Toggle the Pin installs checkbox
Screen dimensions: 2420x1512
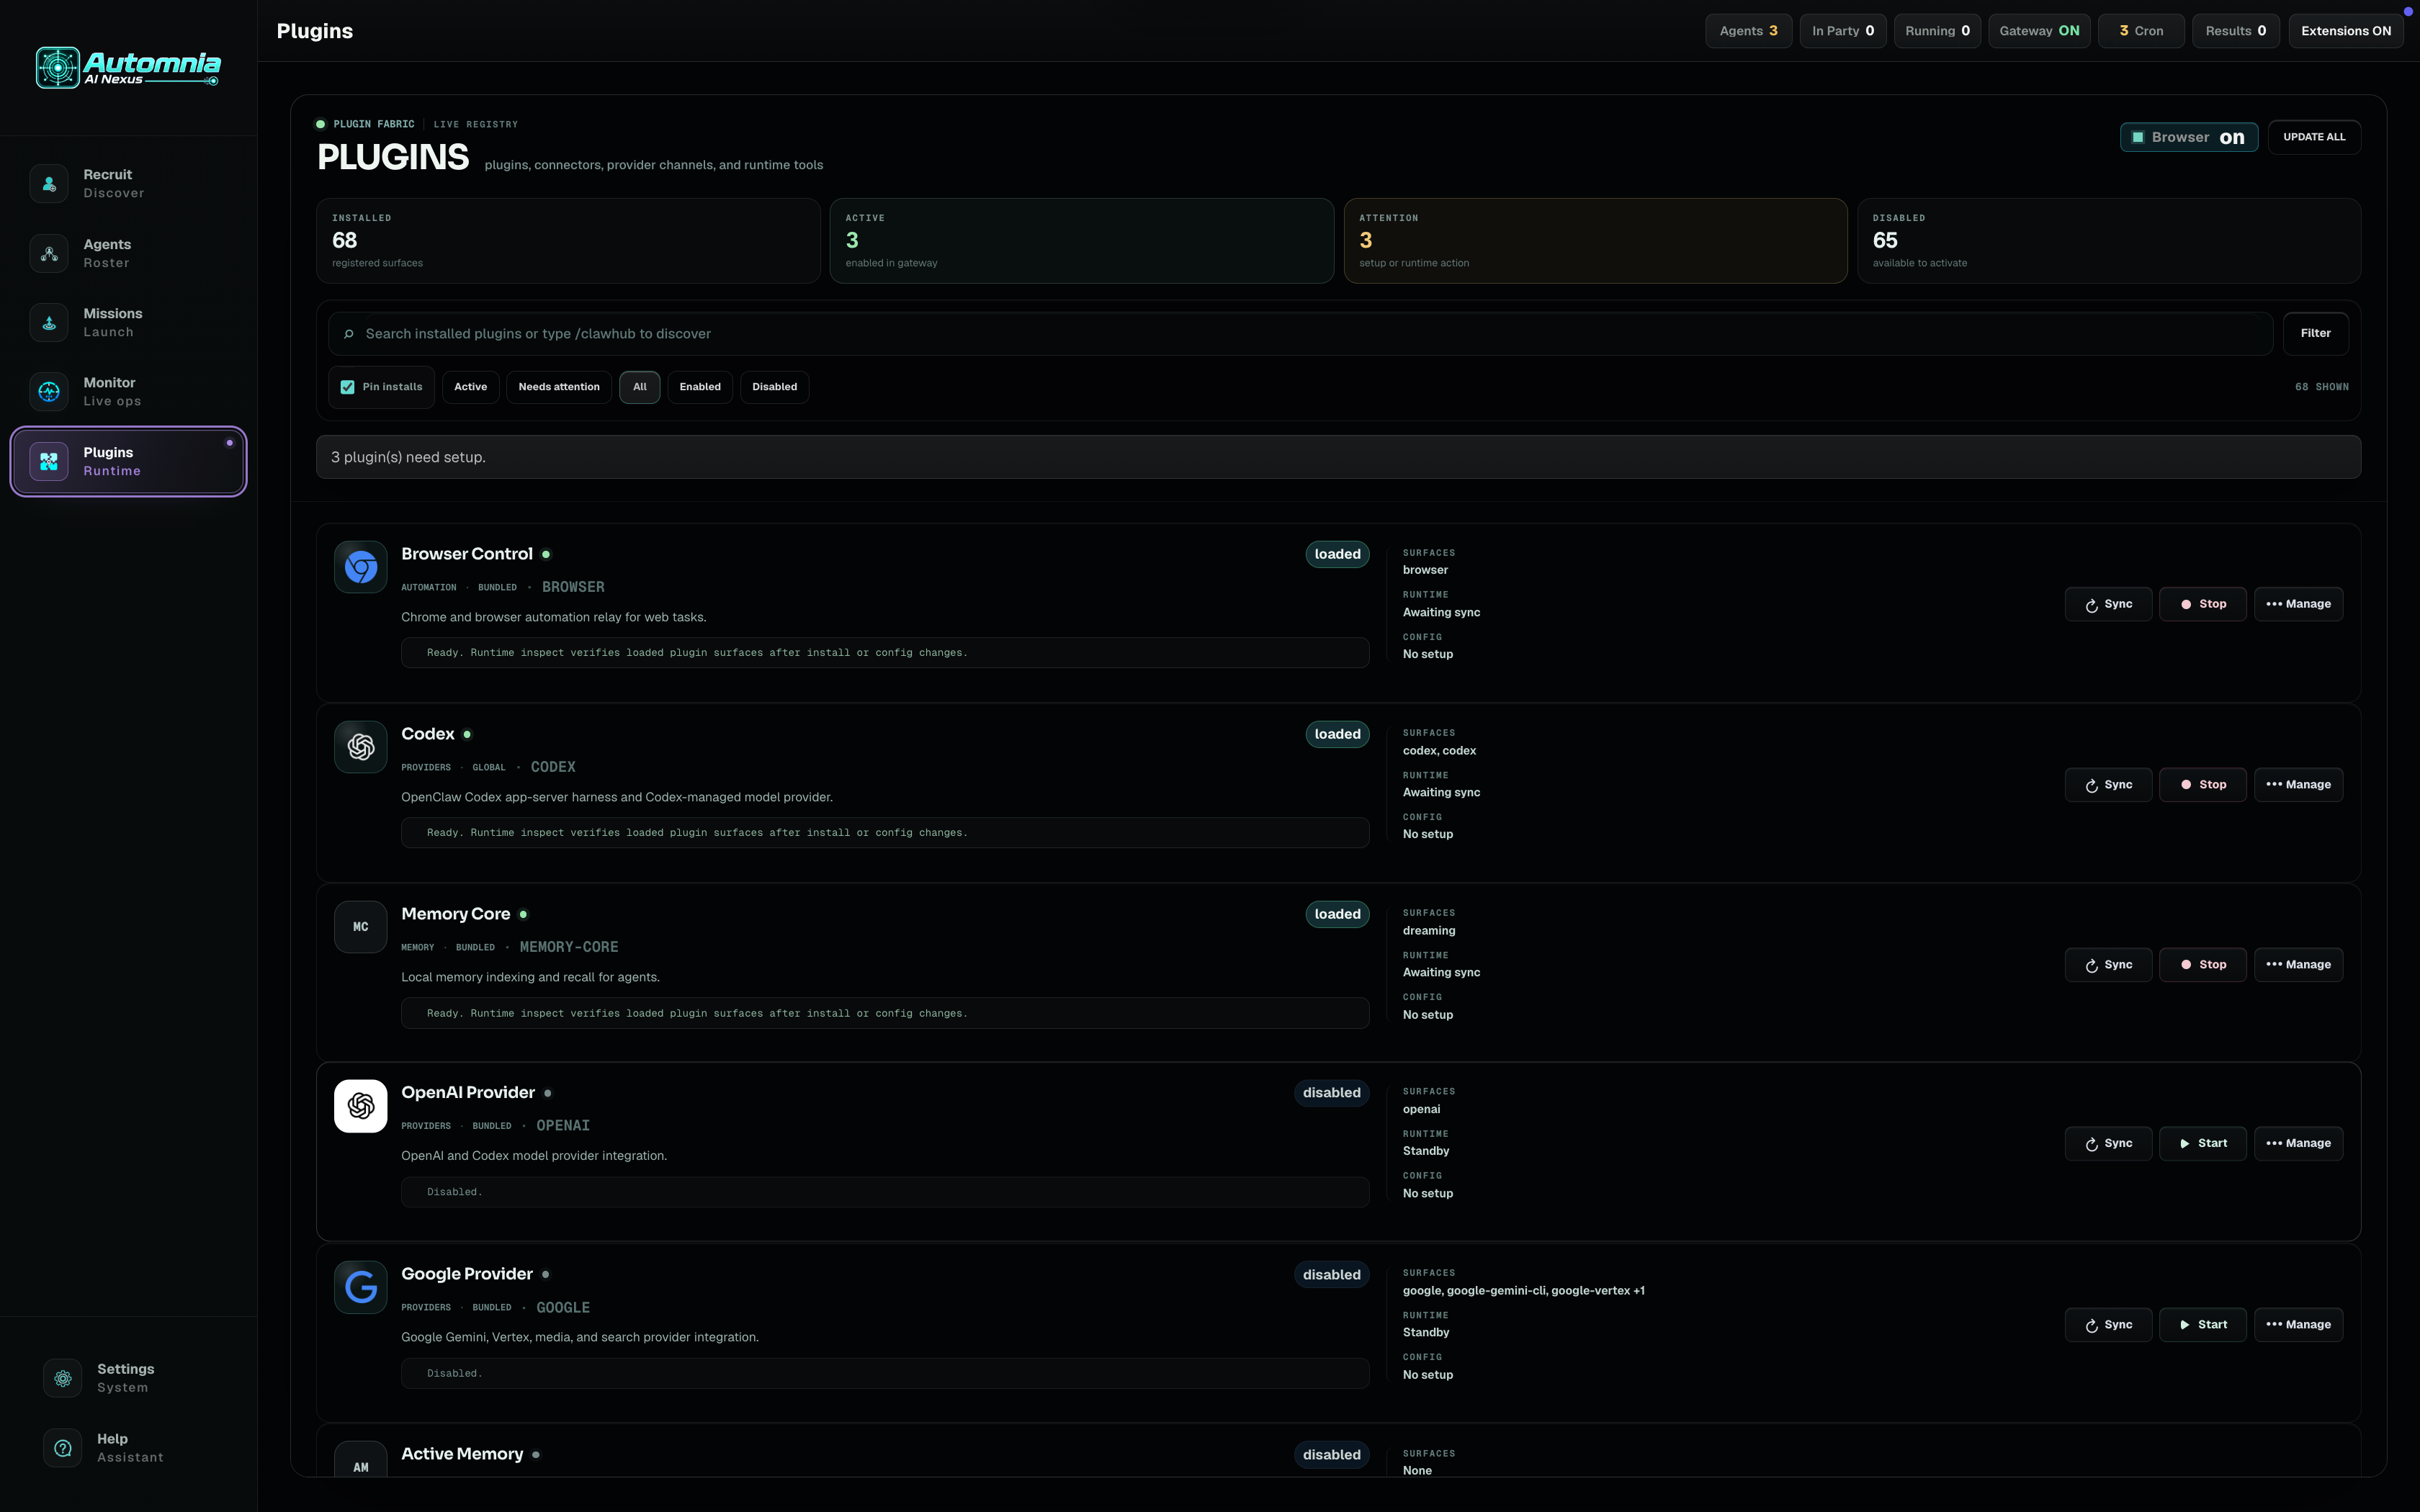348,387
